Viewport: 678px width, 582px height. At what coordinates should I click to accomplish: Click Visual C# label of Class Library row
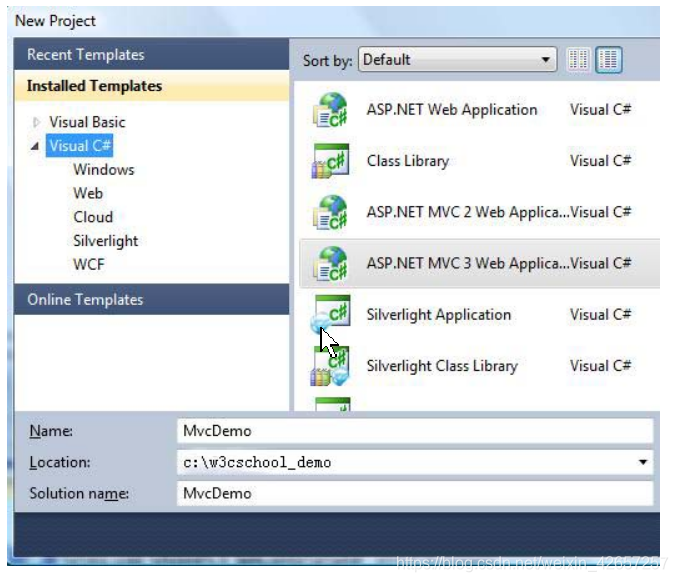(600, 161)
